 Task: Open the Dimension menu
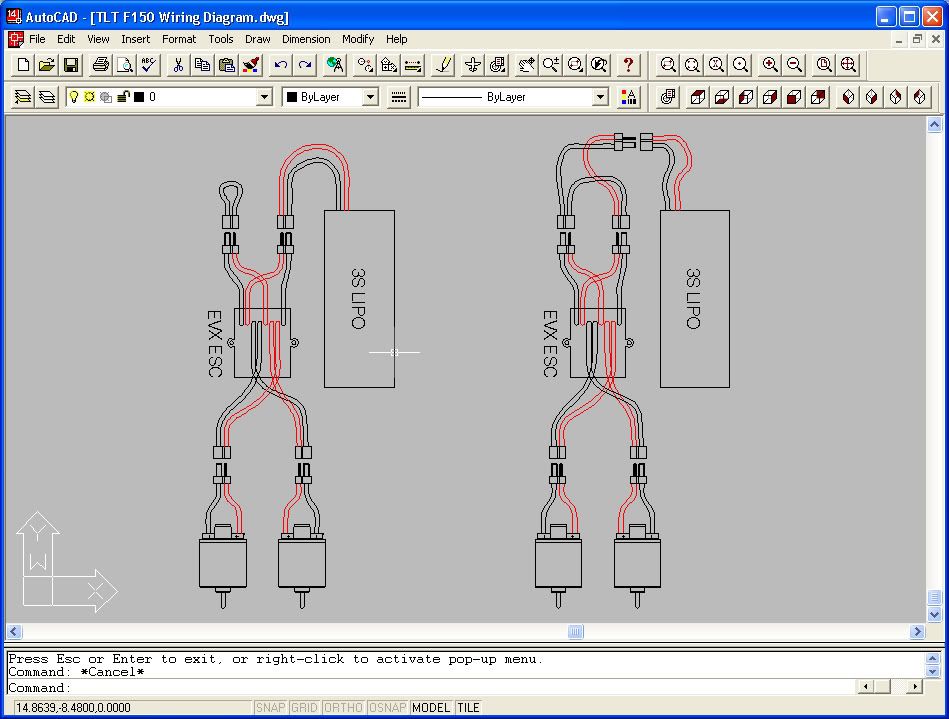(x=306, y=39)
